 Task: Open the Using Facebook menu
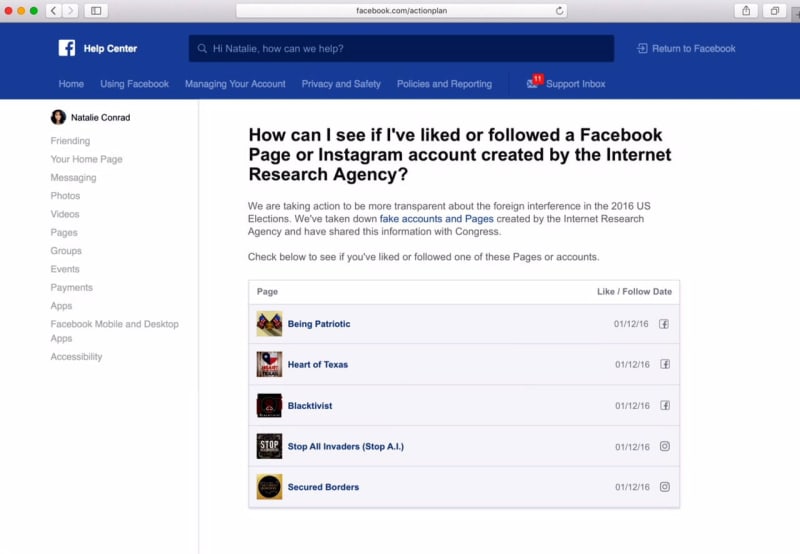click(134, 84)
